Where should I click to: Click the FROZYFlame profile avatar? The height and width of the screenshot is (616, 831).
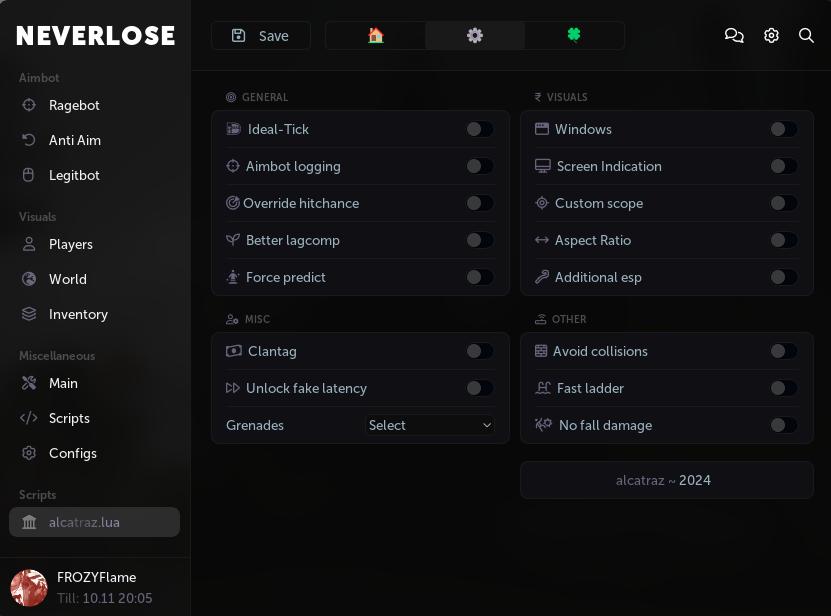click(29, 588)
